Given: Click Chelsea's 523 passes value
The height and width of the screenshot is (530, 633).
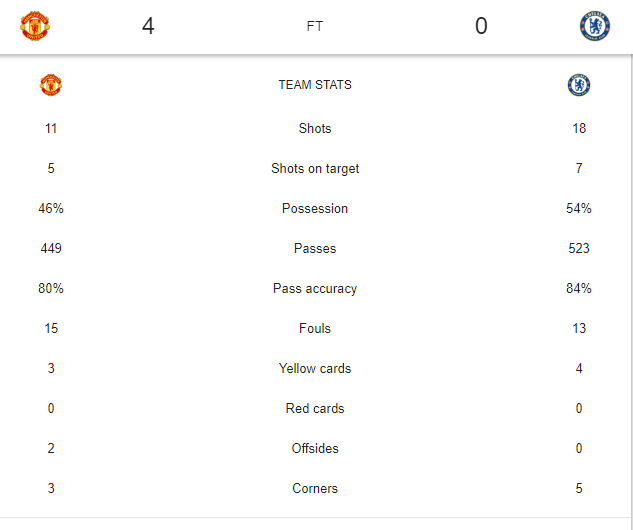Looking at the screenshot, I should pos(579,248).
